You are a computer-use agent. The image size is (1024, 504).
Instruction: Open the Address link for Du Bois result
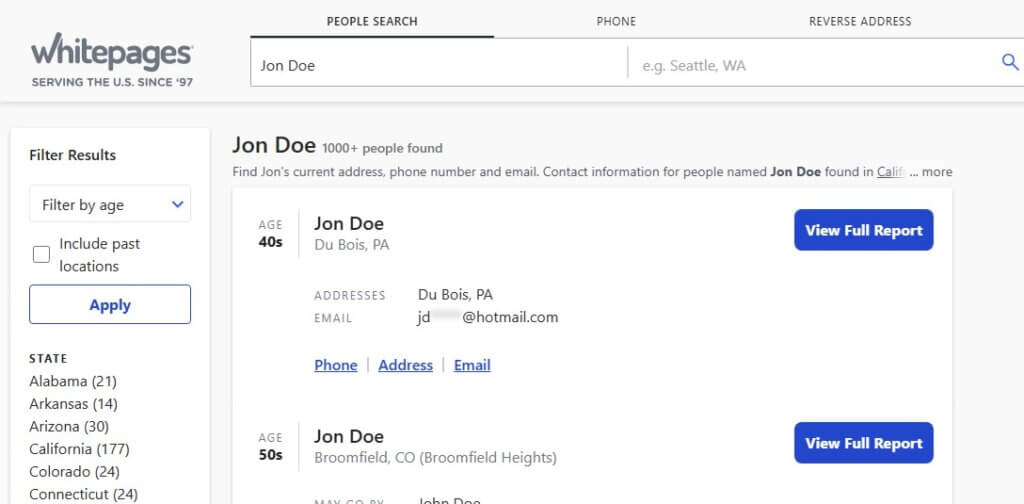click(406, 365)
